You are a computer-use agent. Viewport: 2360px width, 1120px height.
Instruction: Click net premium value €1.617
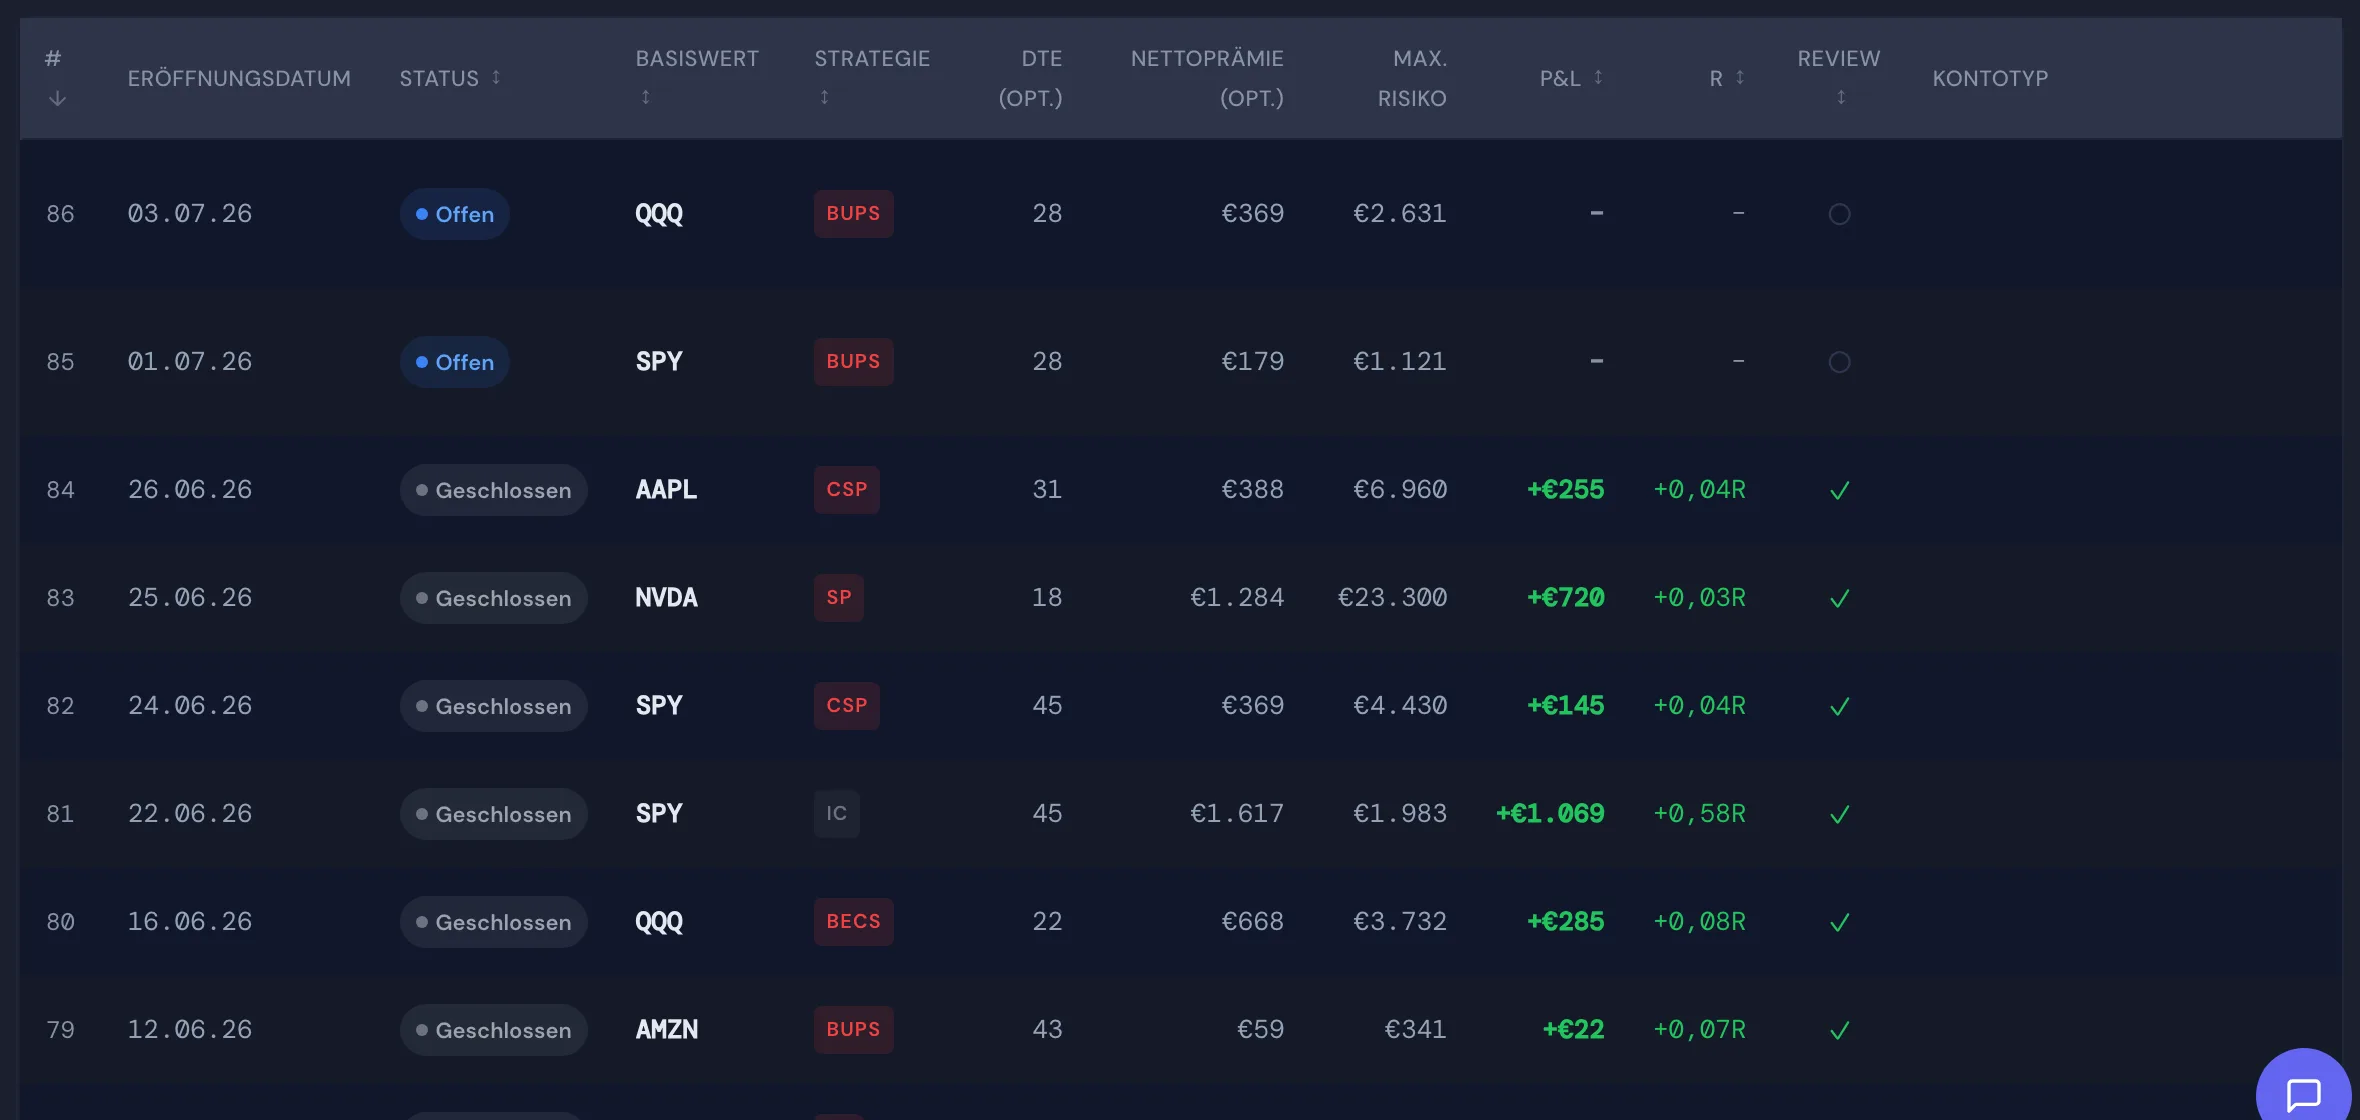point(1237,814)
